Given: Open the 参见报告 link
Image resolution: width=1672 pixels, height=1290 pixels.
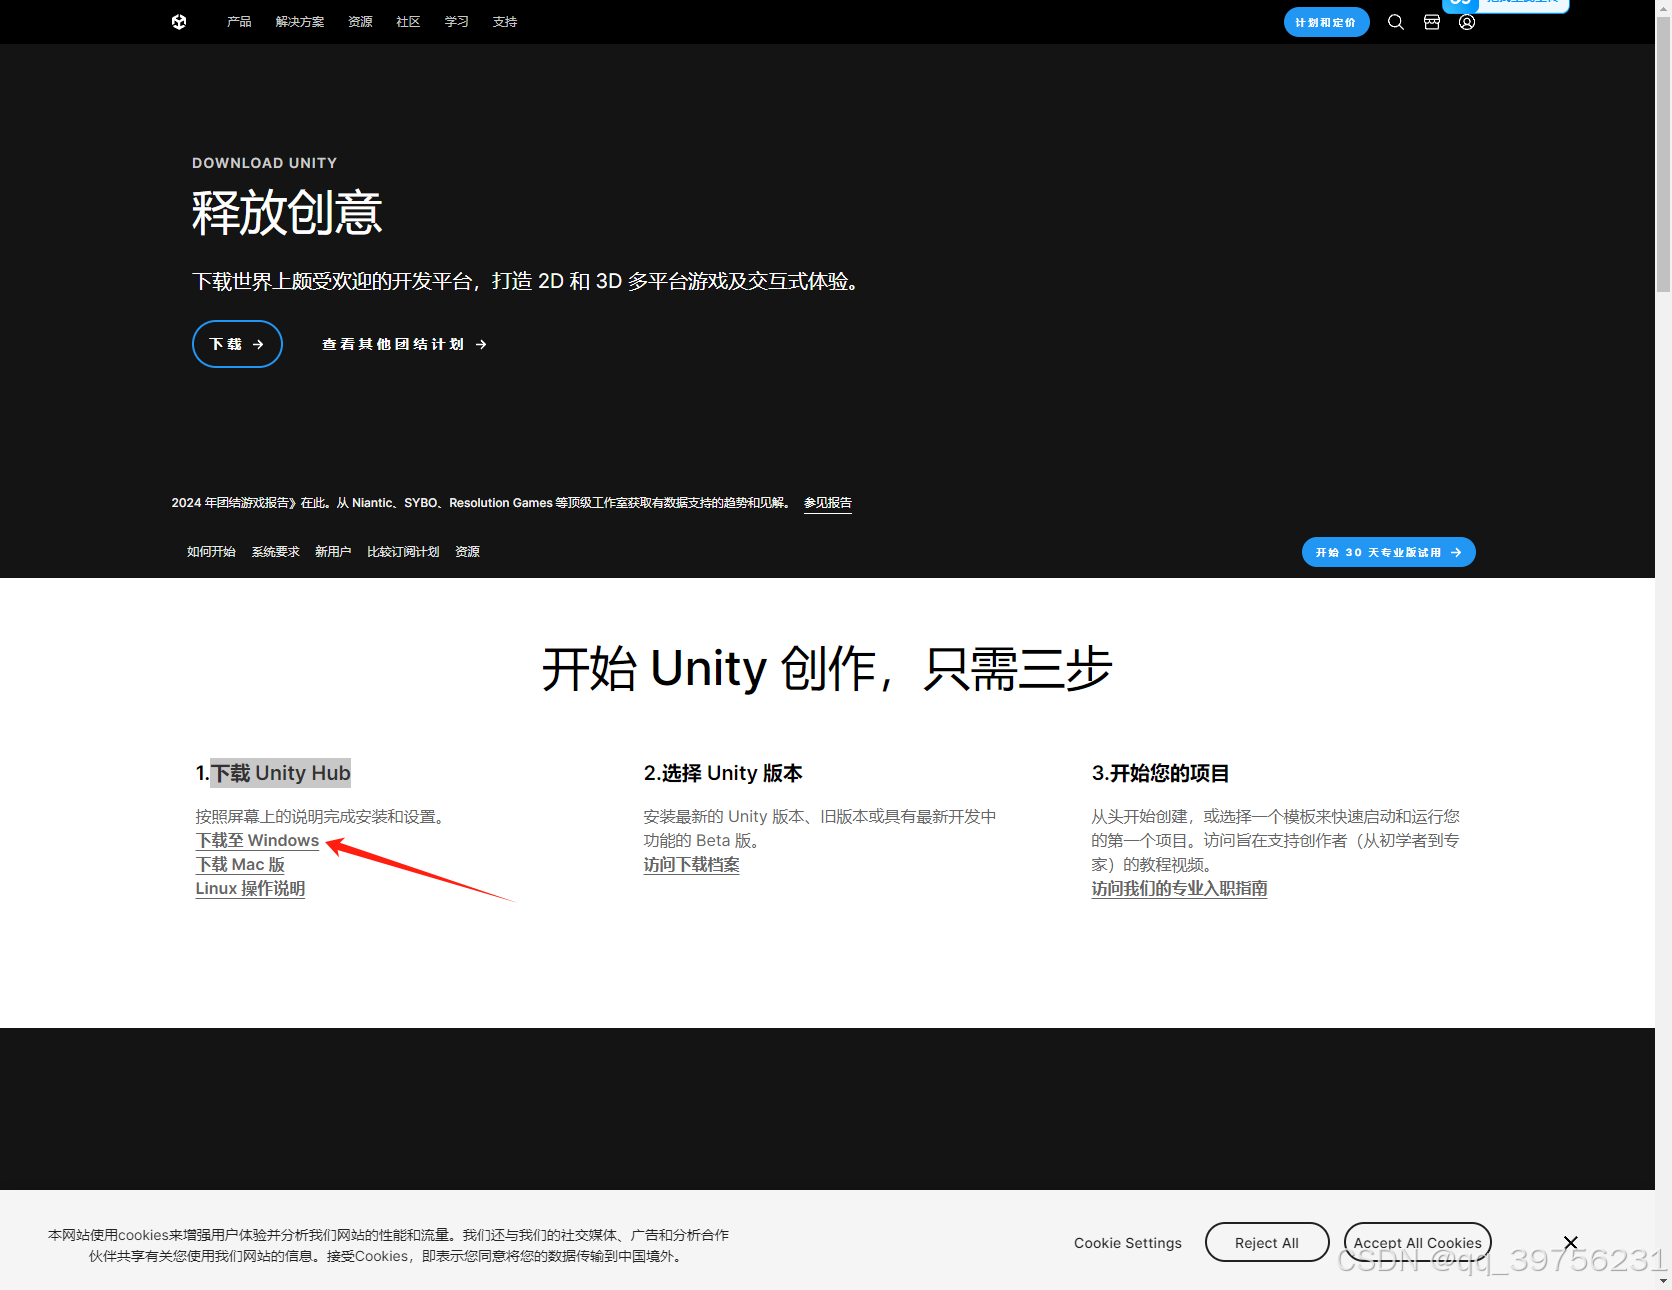Looking at the screenshot, I should point(827,503).
